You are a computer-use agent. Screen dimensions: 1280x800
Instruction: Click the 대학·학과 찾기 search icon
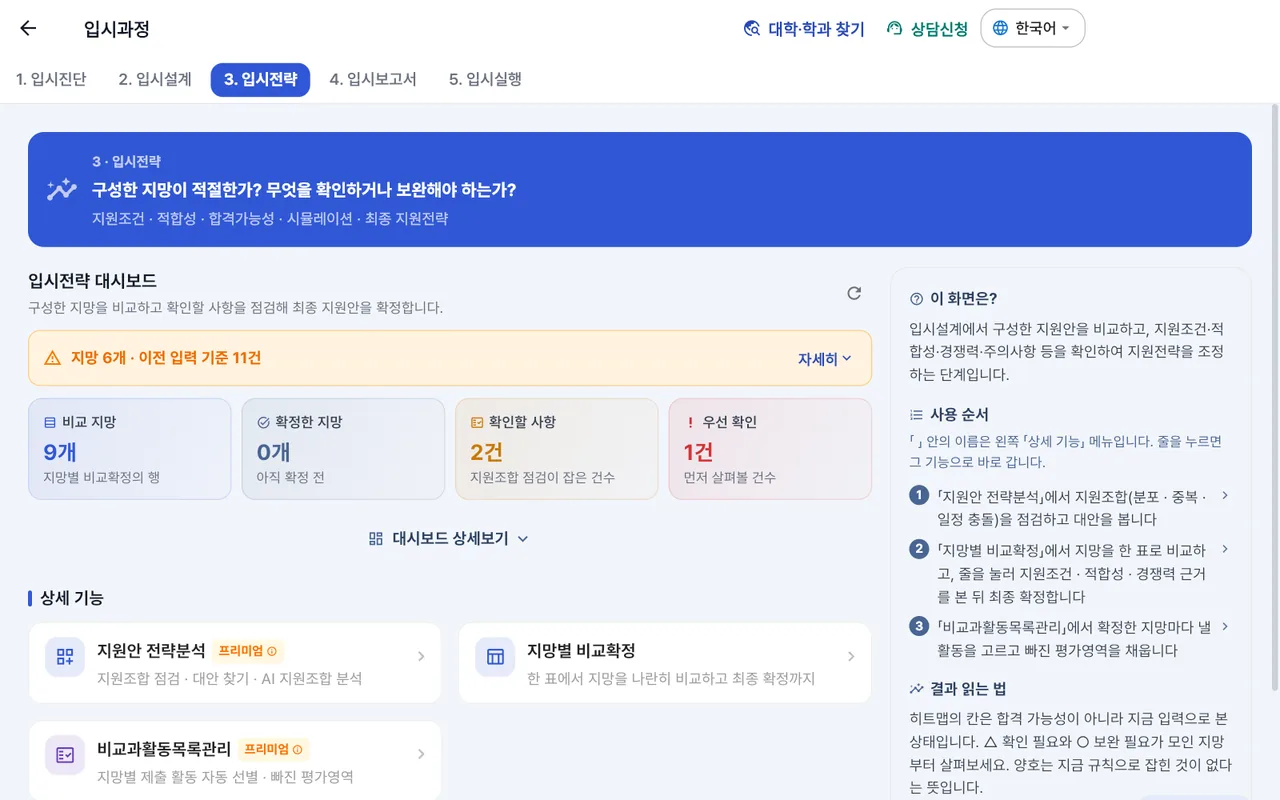(752, 29)
